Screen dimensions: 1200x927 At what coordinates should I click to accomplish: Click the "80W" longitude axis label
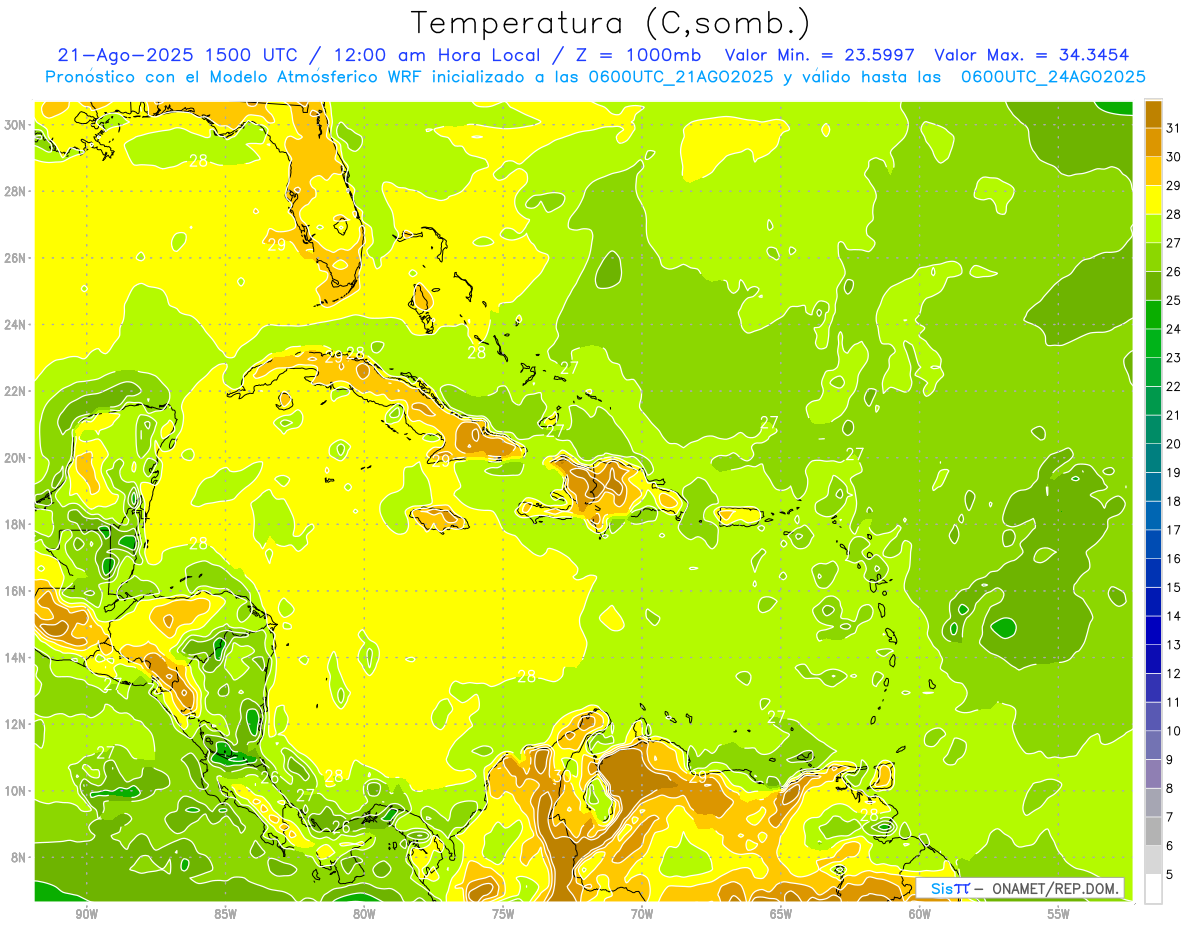[x=364, y=914]
